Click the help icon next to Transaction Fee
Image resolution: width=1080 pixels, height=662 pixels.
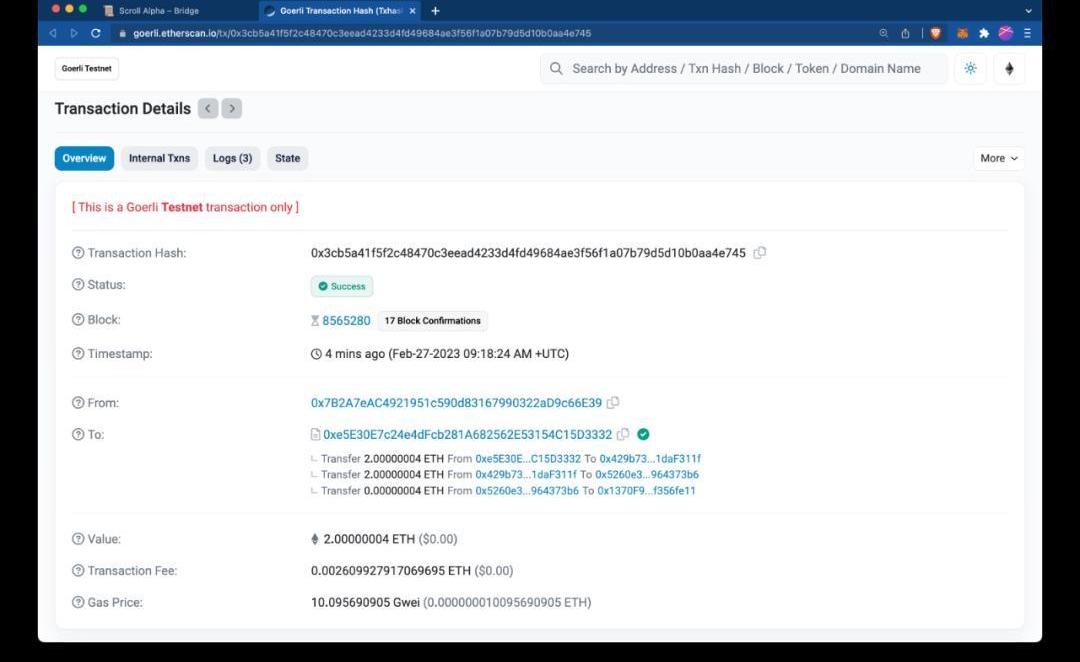click(x=78, y=571)
